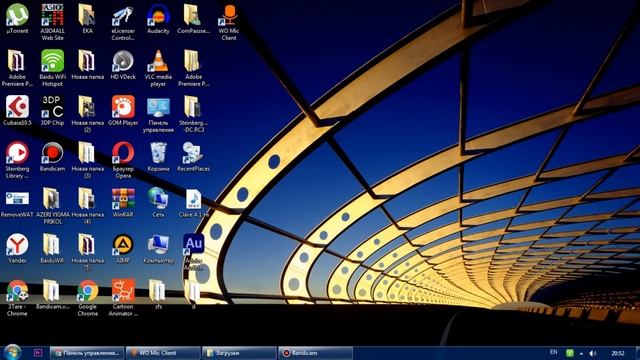Open the Браузер Opera shortcut

click(123, 160)
